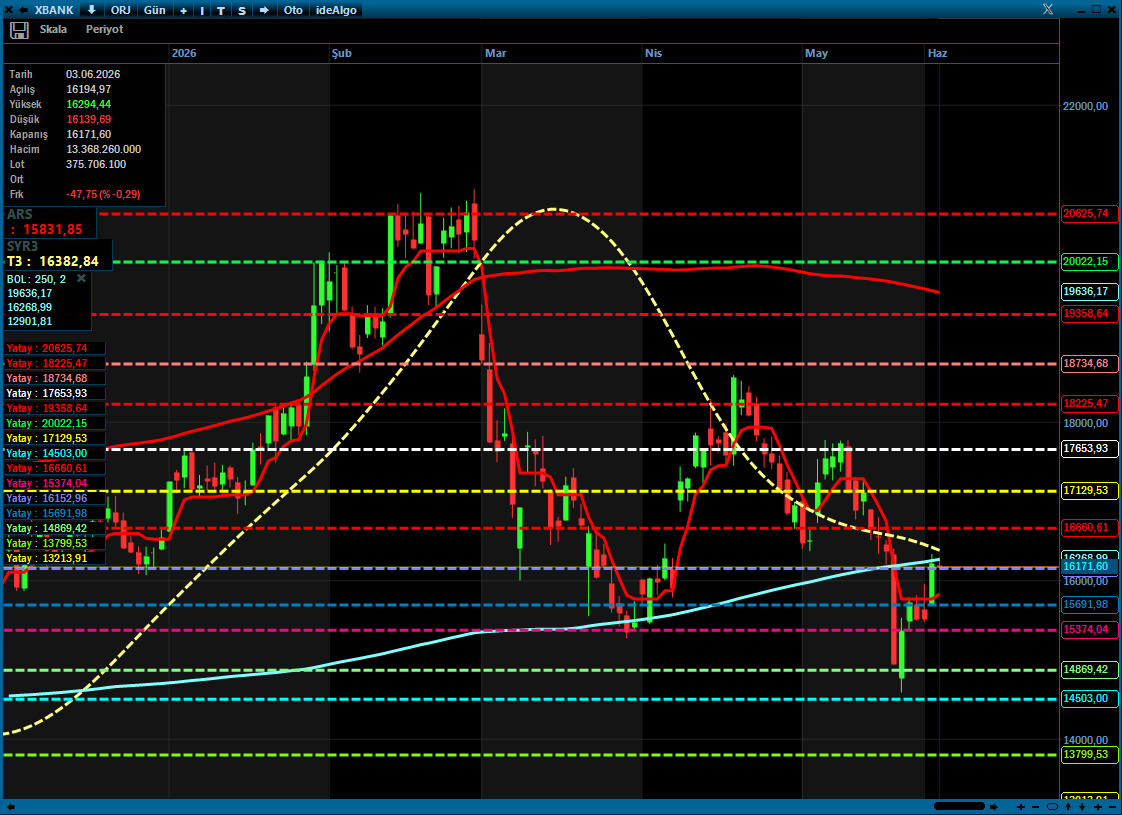Click the last minus icon in the bottom bar
Viewport: 1122px width, 815px height.
(x=1112, y=806)
